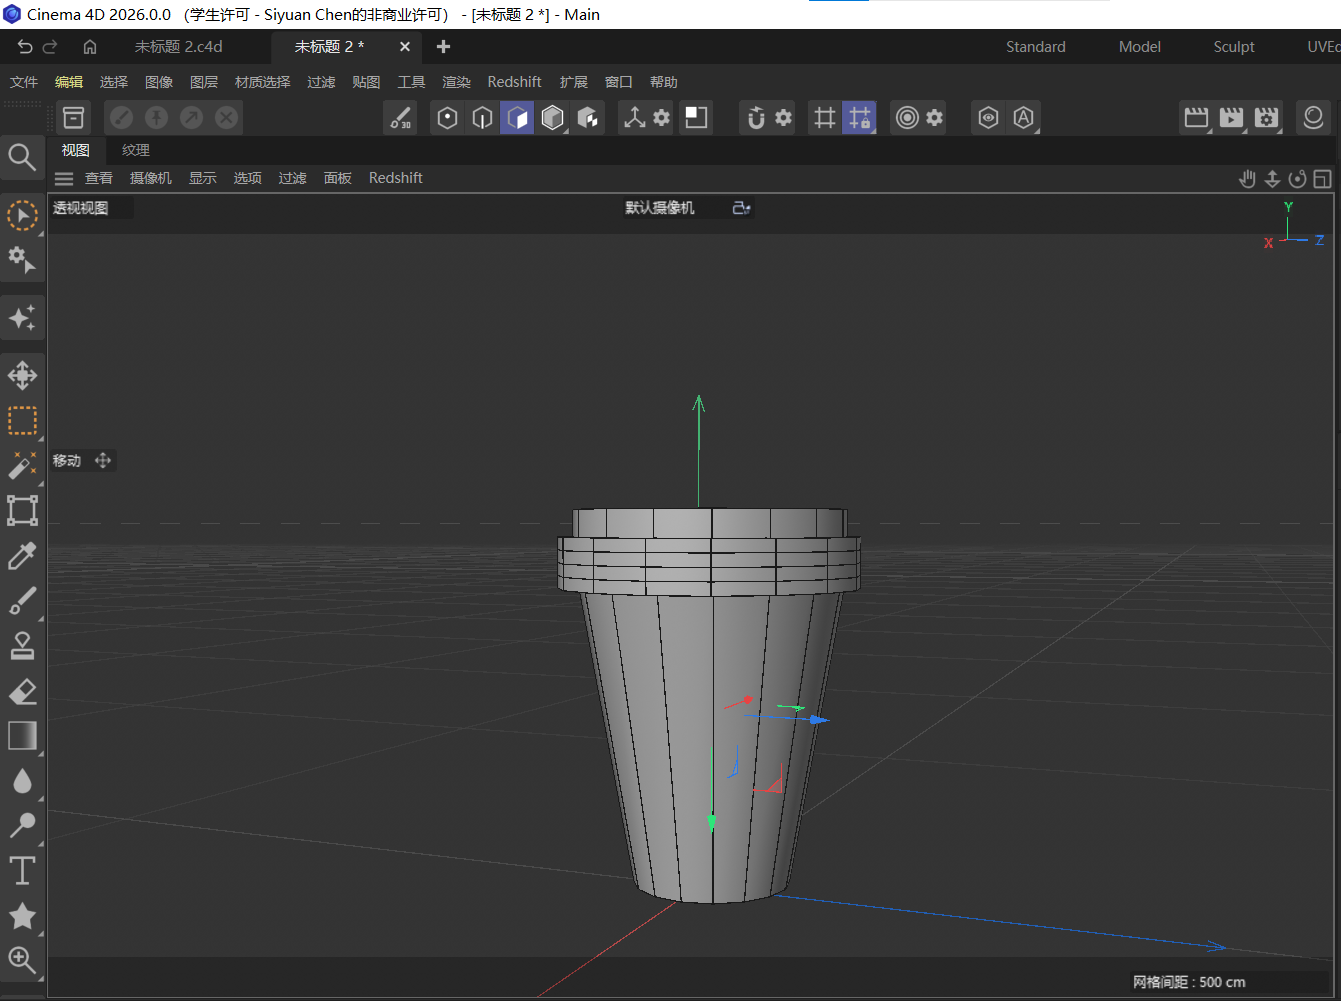
Task: Toggle the highlighted quantize grid icon
Action: (860, 117)
